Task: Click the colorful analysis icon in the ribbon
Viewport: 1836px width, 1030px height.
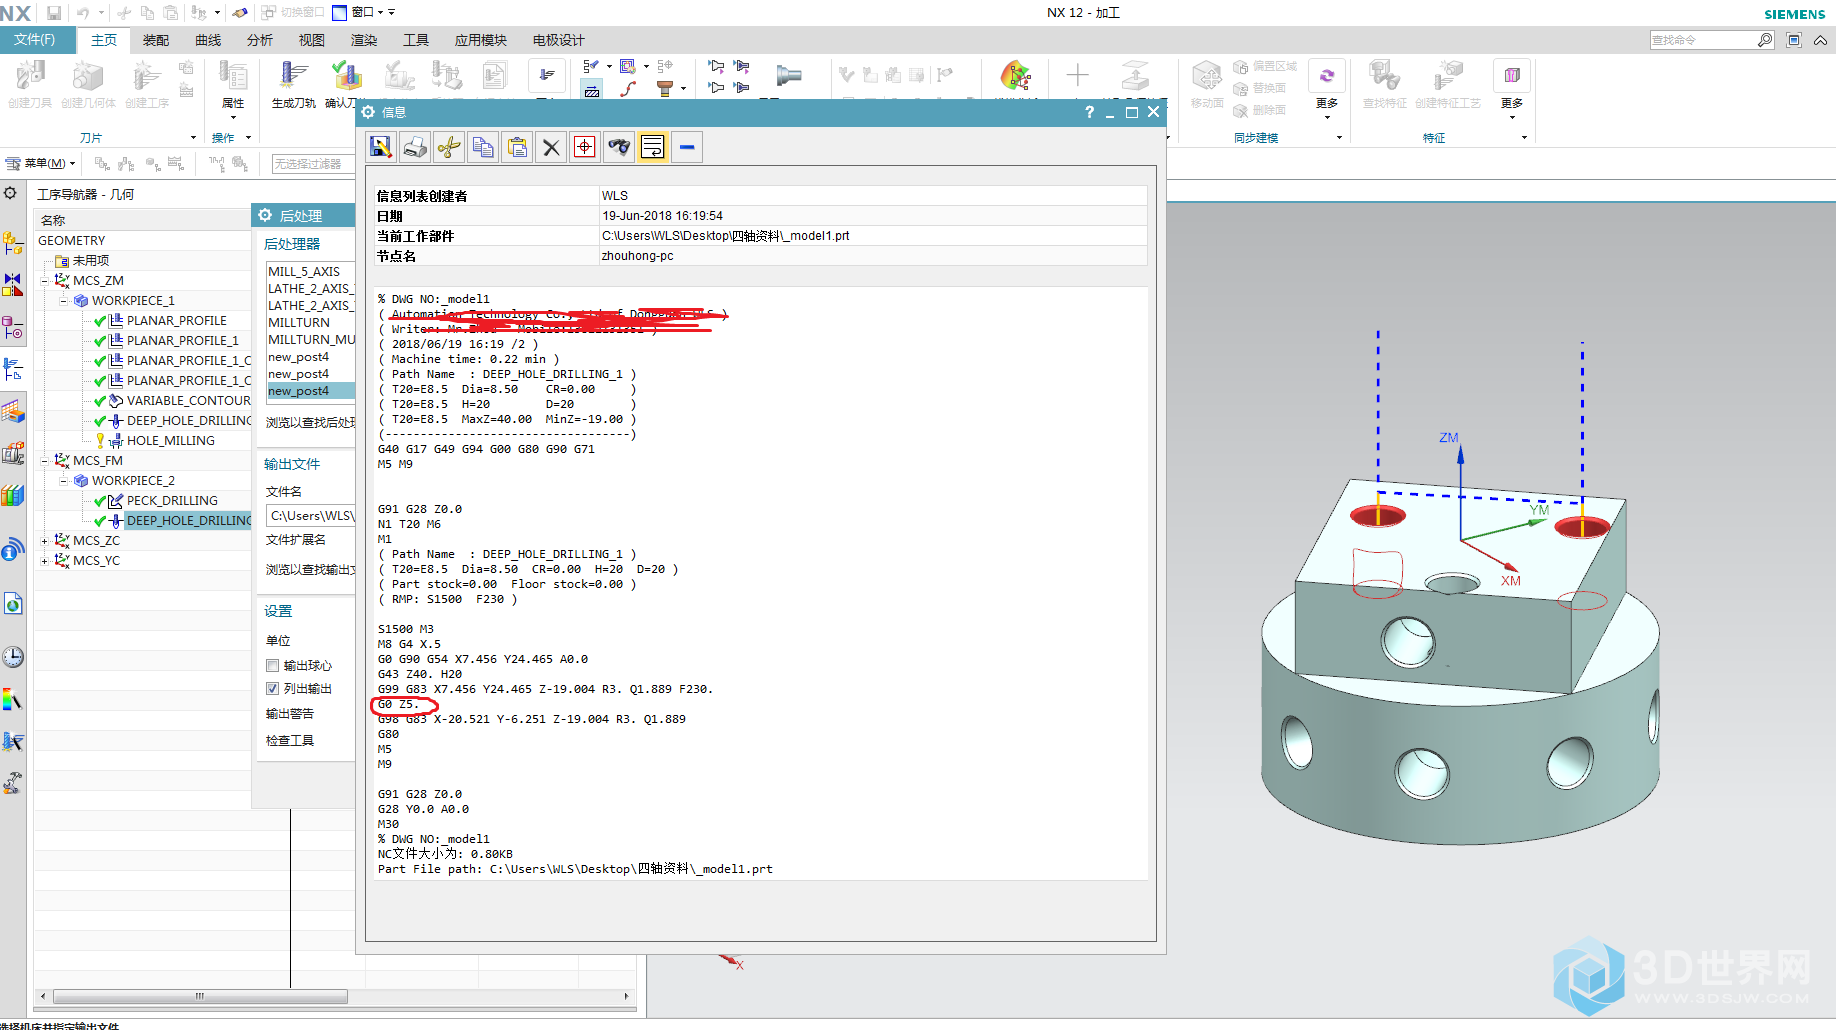Action: [1016, 76]
